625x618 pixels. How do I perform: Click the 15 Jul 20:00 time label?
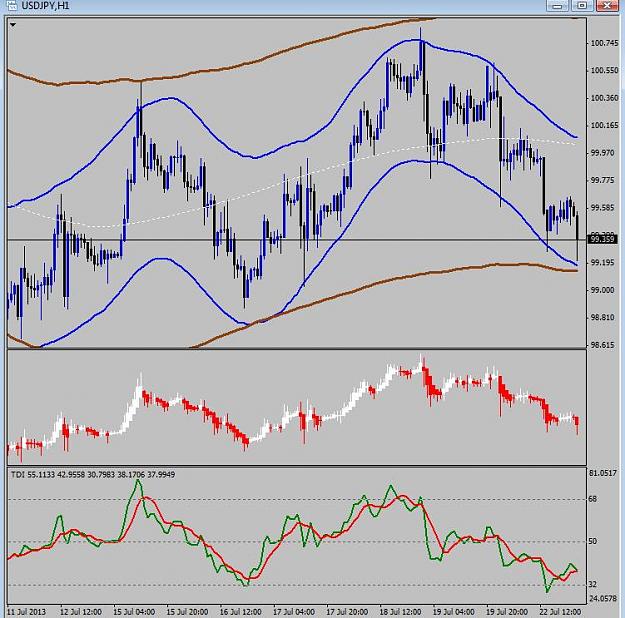point(187,612)
